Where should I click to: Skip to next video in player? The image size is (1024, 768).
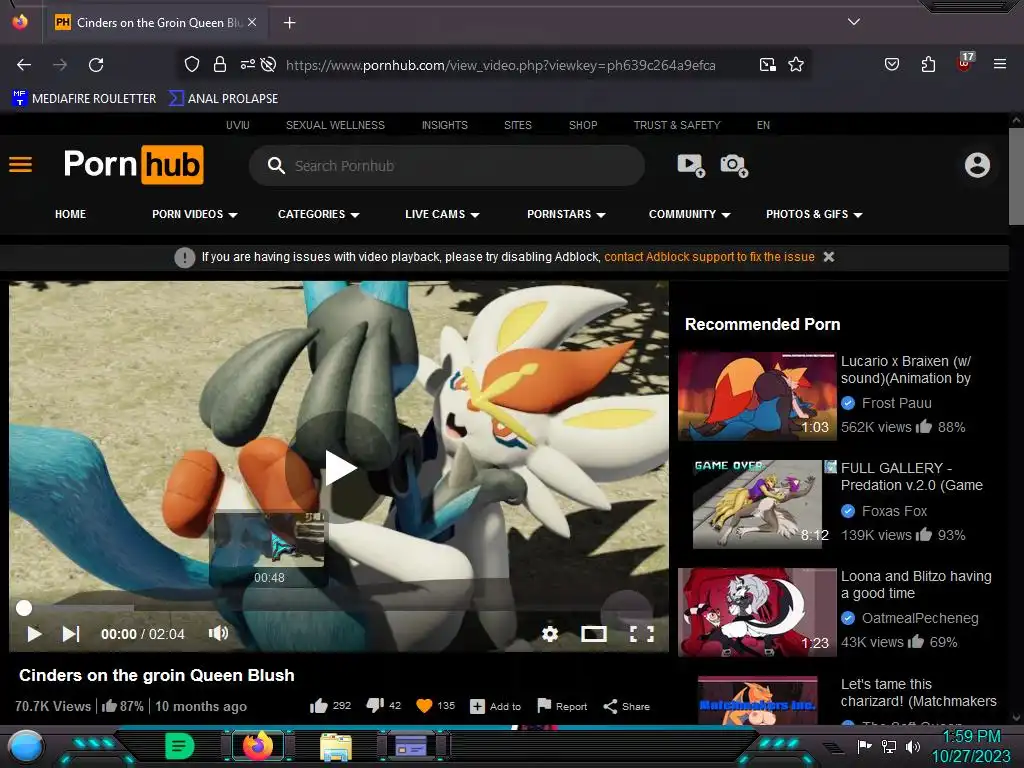pos(71,633)
